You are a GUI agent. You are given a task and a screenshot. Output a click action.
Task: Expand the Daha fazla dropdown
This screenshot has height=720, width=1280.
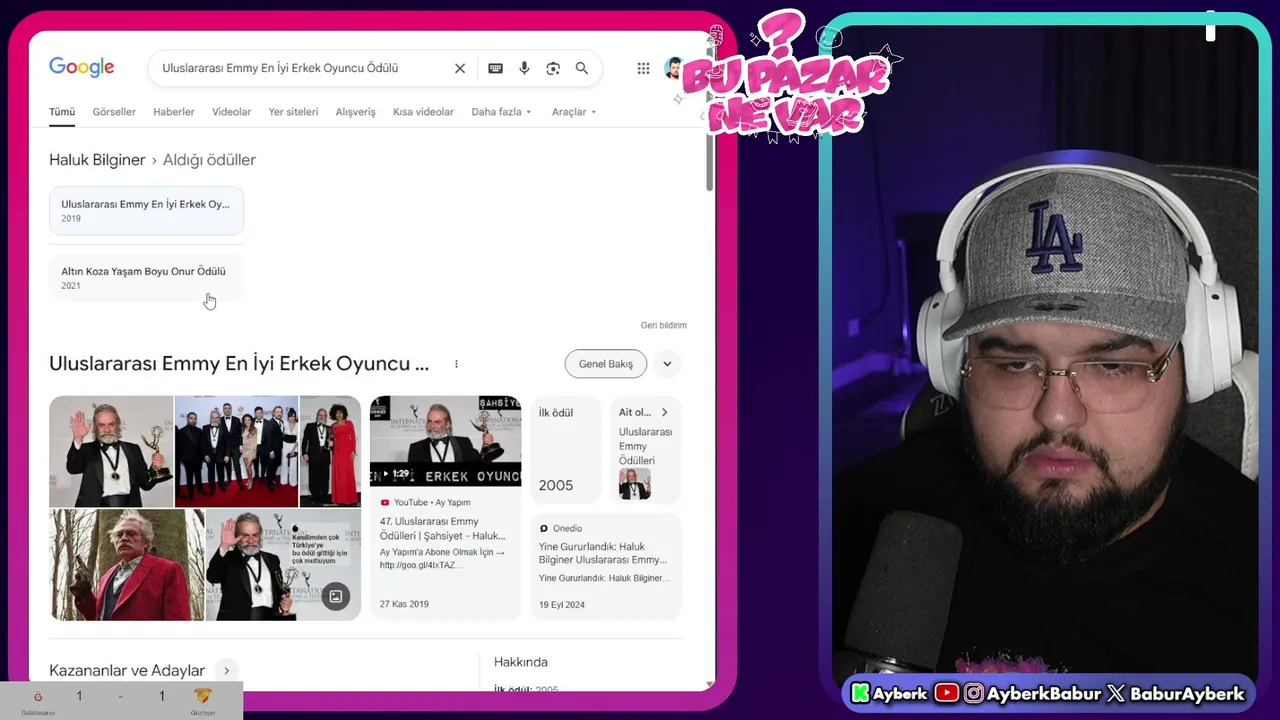(501, 112)
